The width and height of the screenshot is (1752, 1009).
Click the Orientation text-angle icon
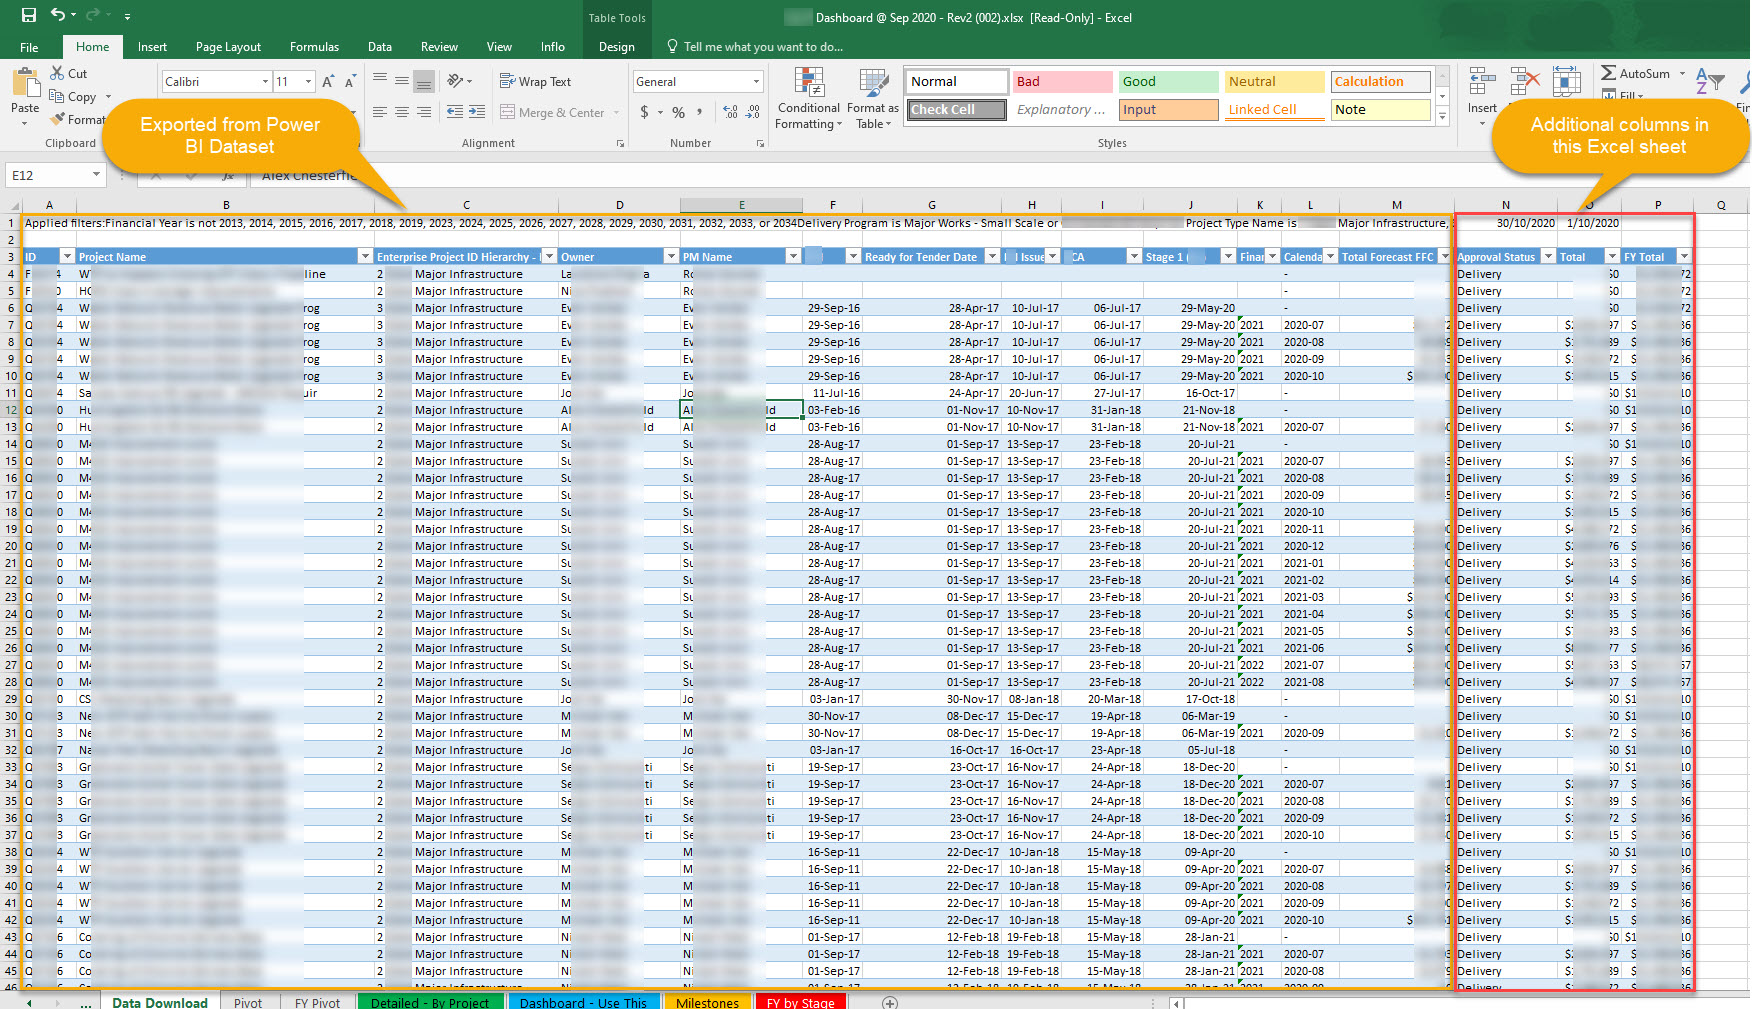click(x=456, y=81)
